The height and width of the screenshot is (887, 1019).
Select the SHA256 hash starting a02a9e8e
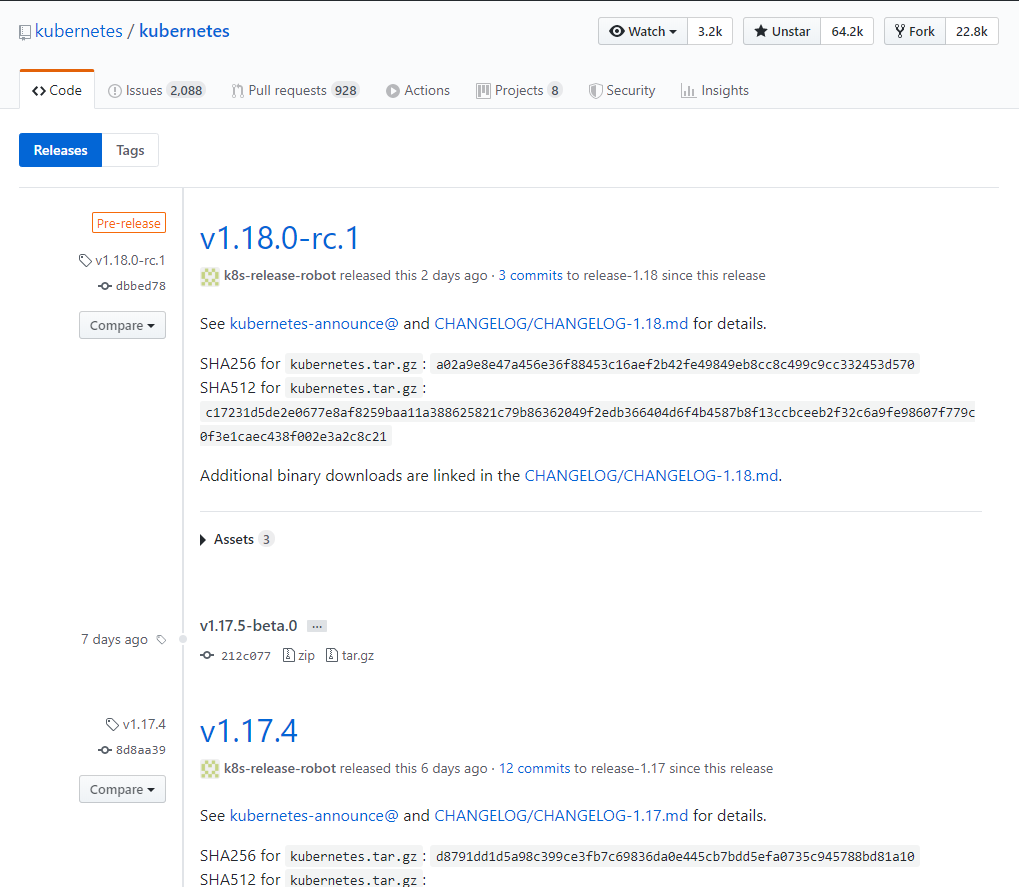[x=675, y=365]
